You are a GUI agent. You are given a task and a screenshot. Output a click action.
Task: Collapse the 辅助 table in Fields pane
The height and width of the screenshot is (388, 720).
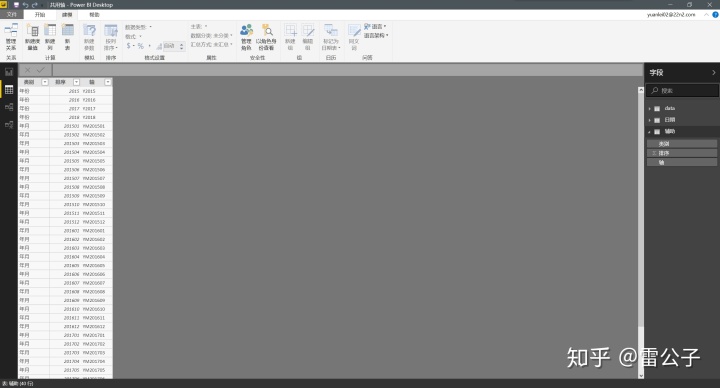tap(649, 131)
